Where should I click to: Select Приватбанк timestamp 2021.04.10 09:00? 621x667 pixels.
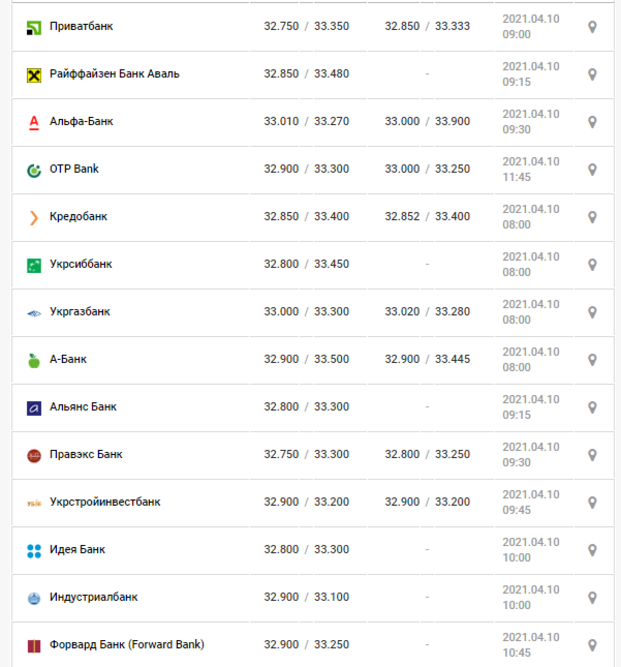(x=531, y=26)
